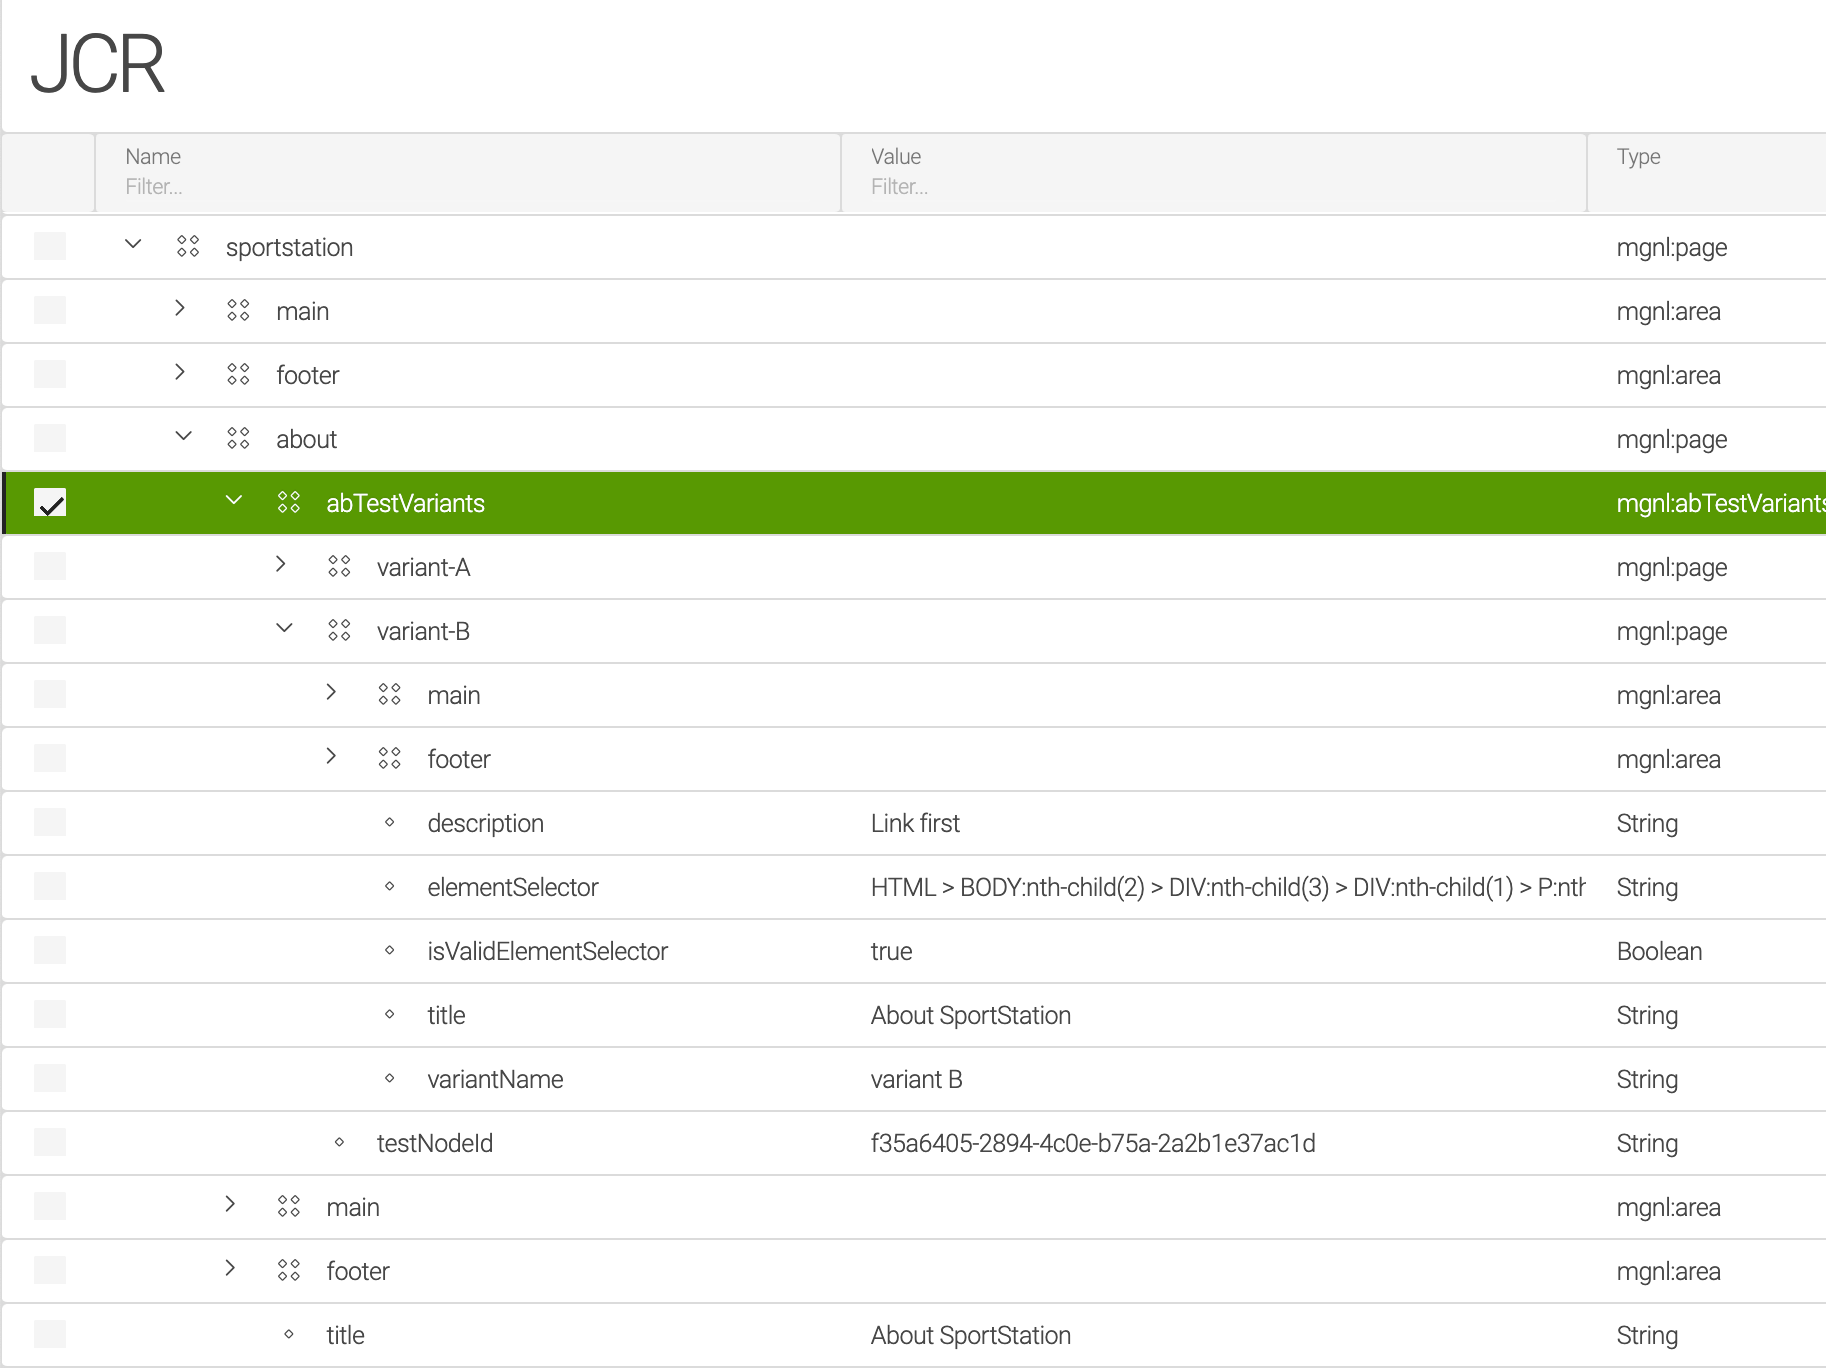Screen dimensions: 1826x1368
Task: Click the Type column header
Action: tap(1638, 157)
